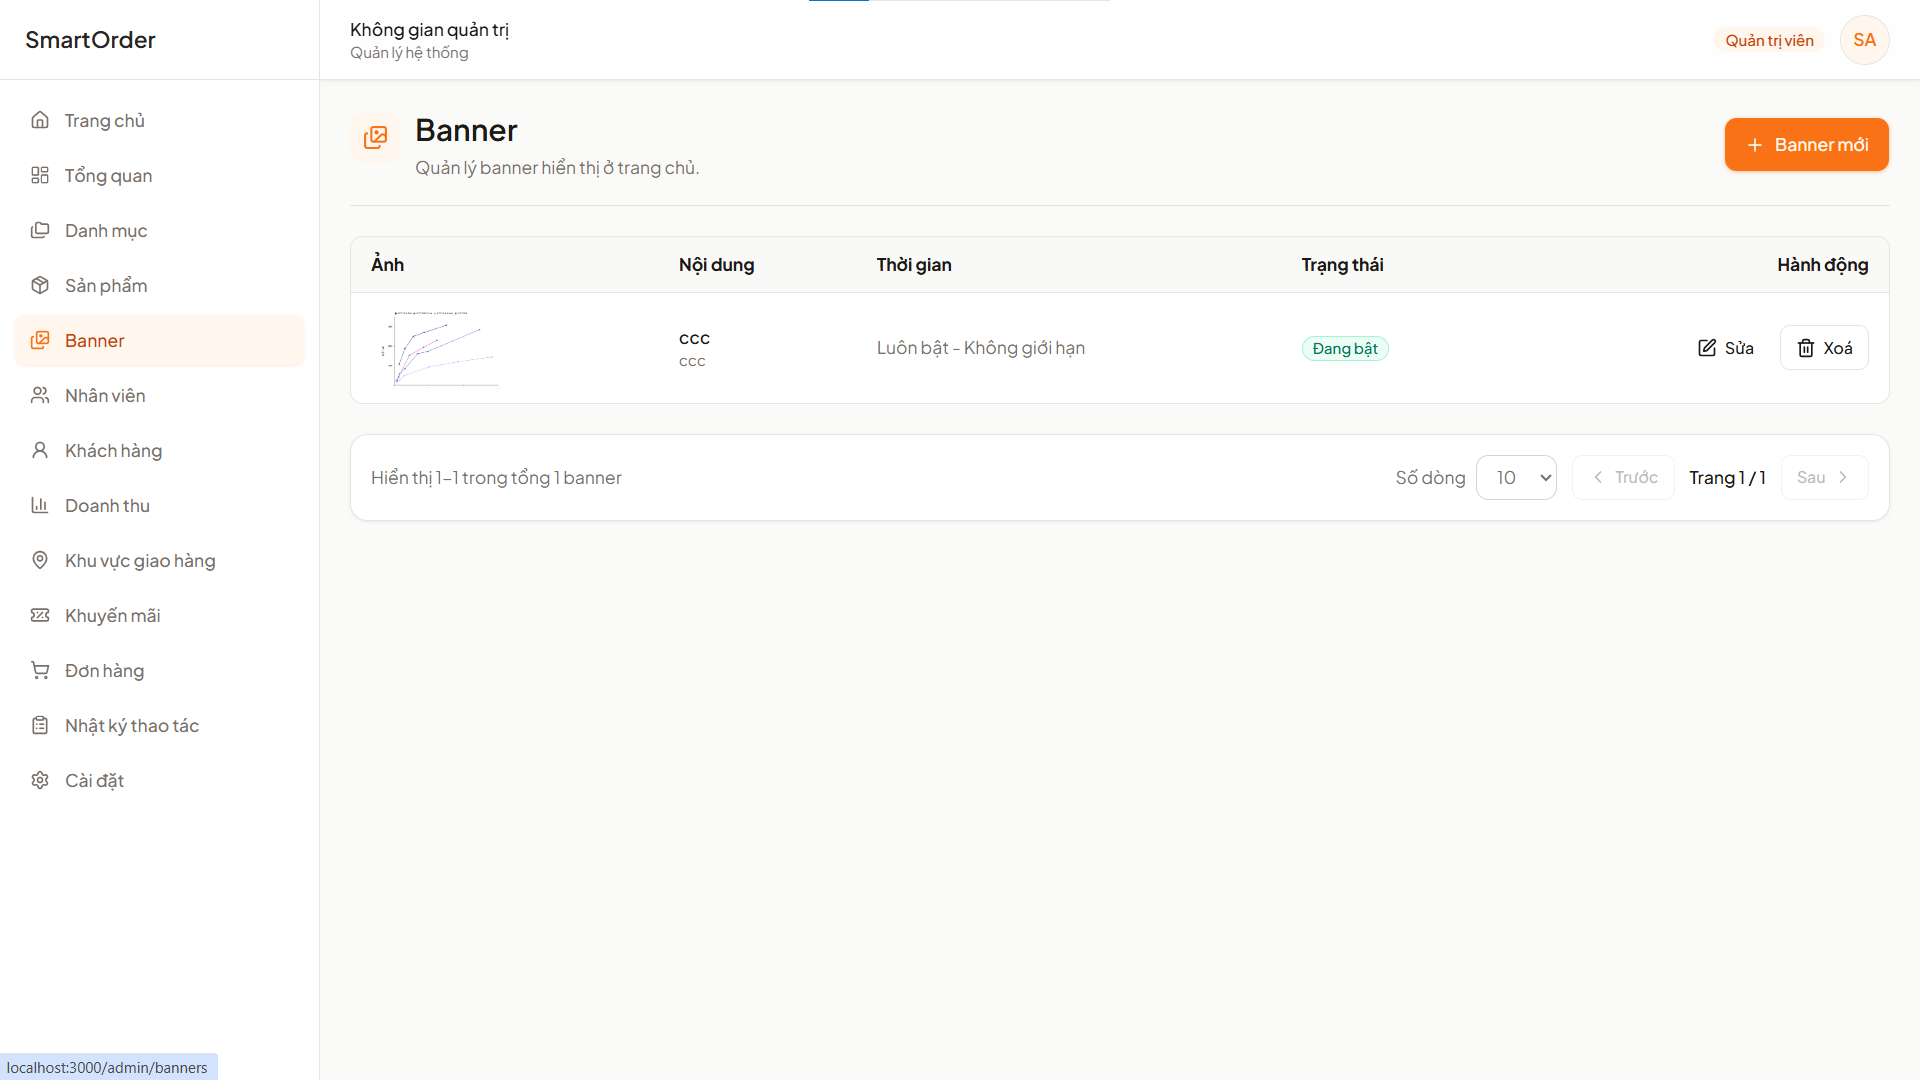Screen dimensions: 1920x1080
Task: Click the Nhật ký thao tác clipboard icon
Action: 40,725
